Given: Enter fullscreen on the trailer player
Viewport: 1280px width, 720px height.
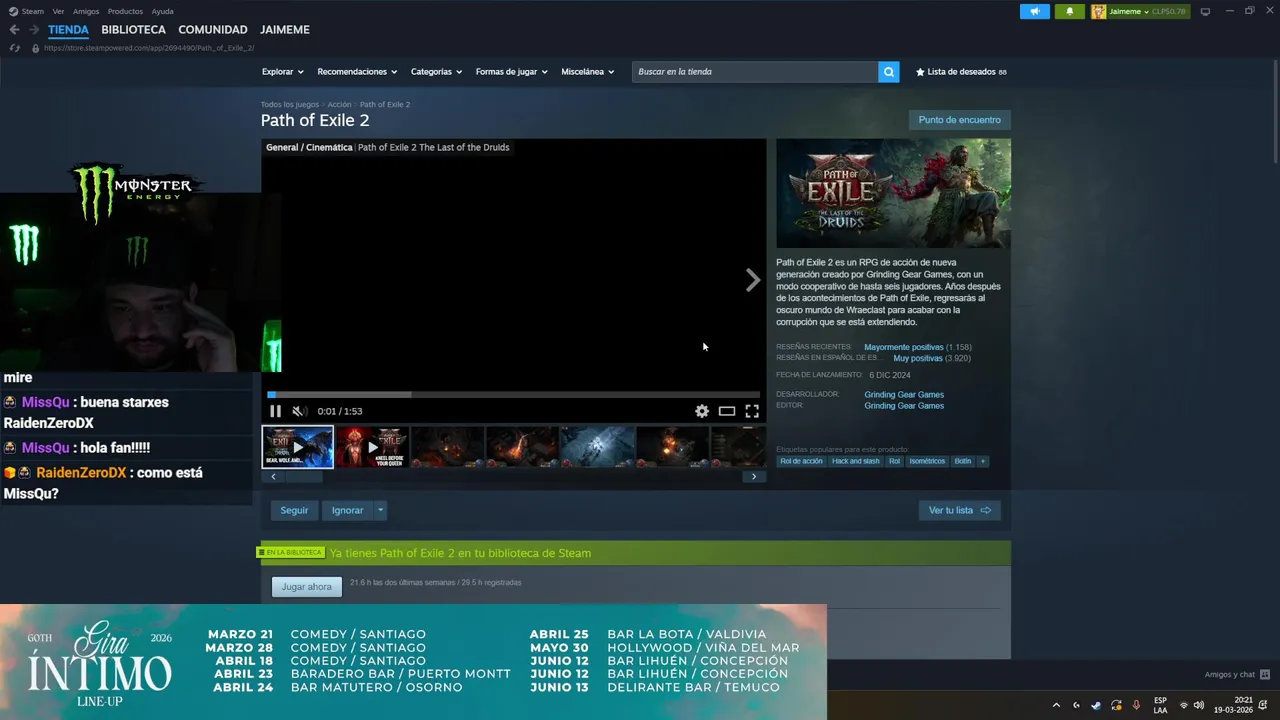Looking at the screenshot, I should click(752, 411).
